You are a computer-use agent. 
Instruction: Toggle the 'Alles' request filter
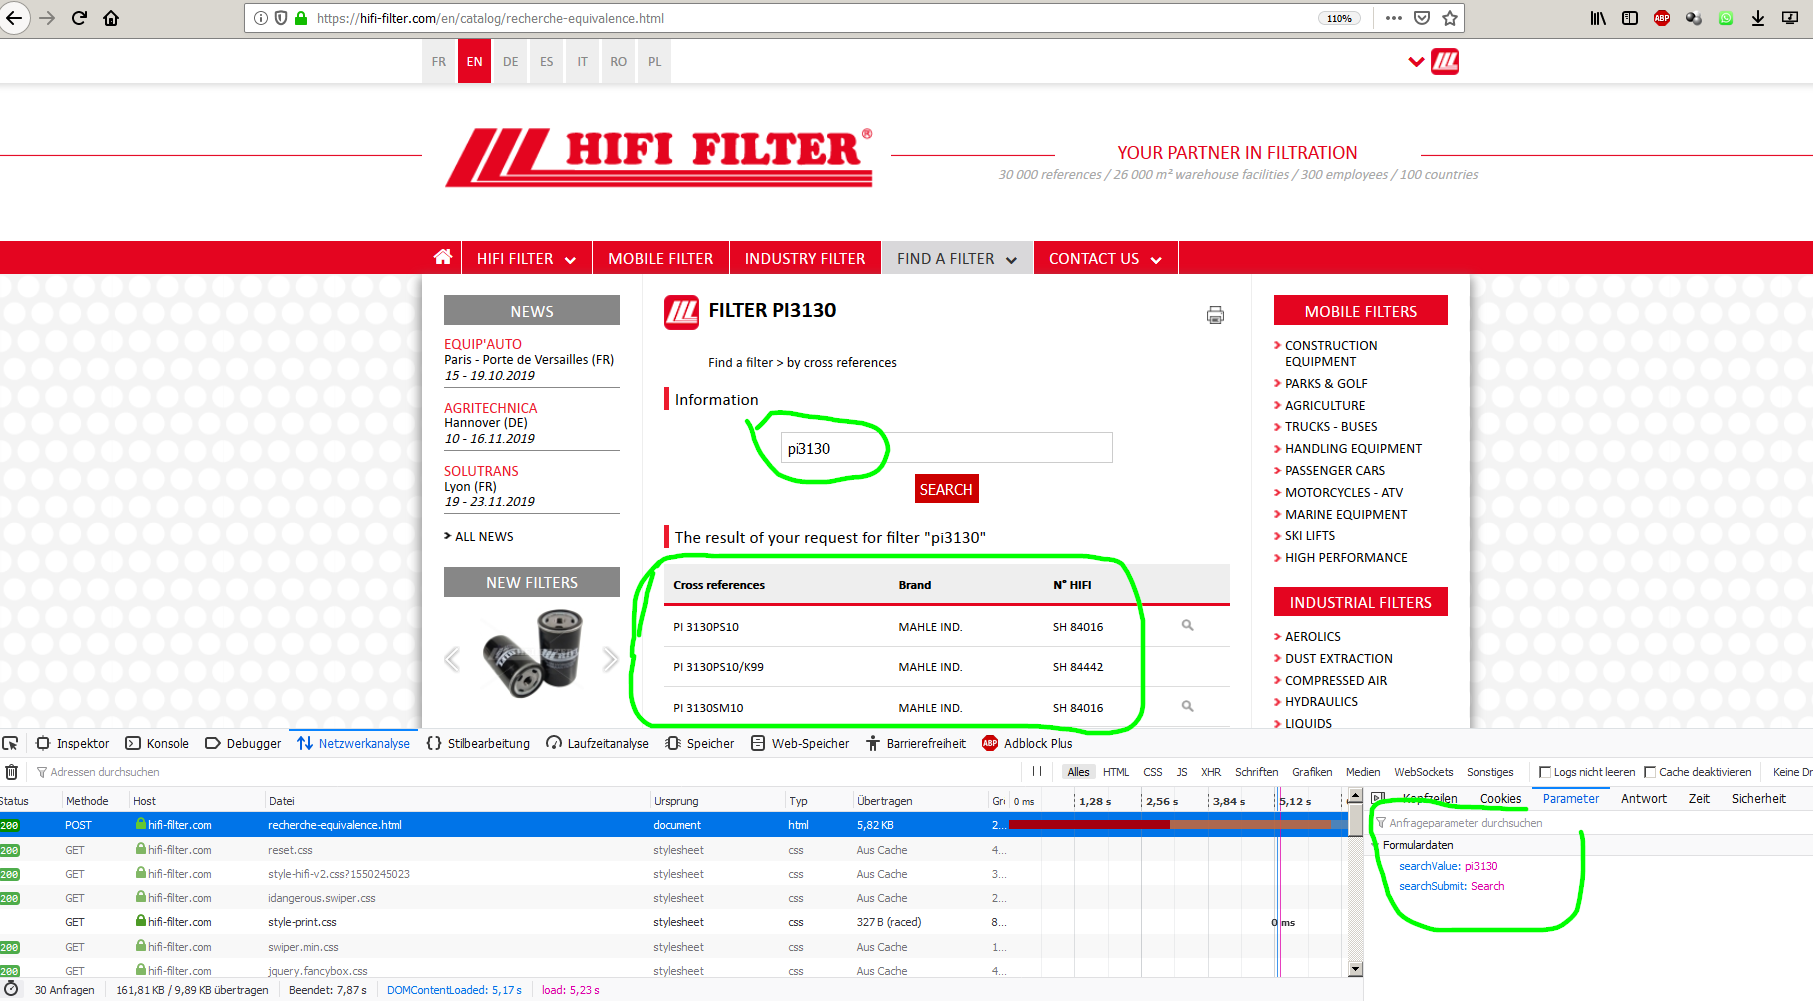(x=1078, y=772)
